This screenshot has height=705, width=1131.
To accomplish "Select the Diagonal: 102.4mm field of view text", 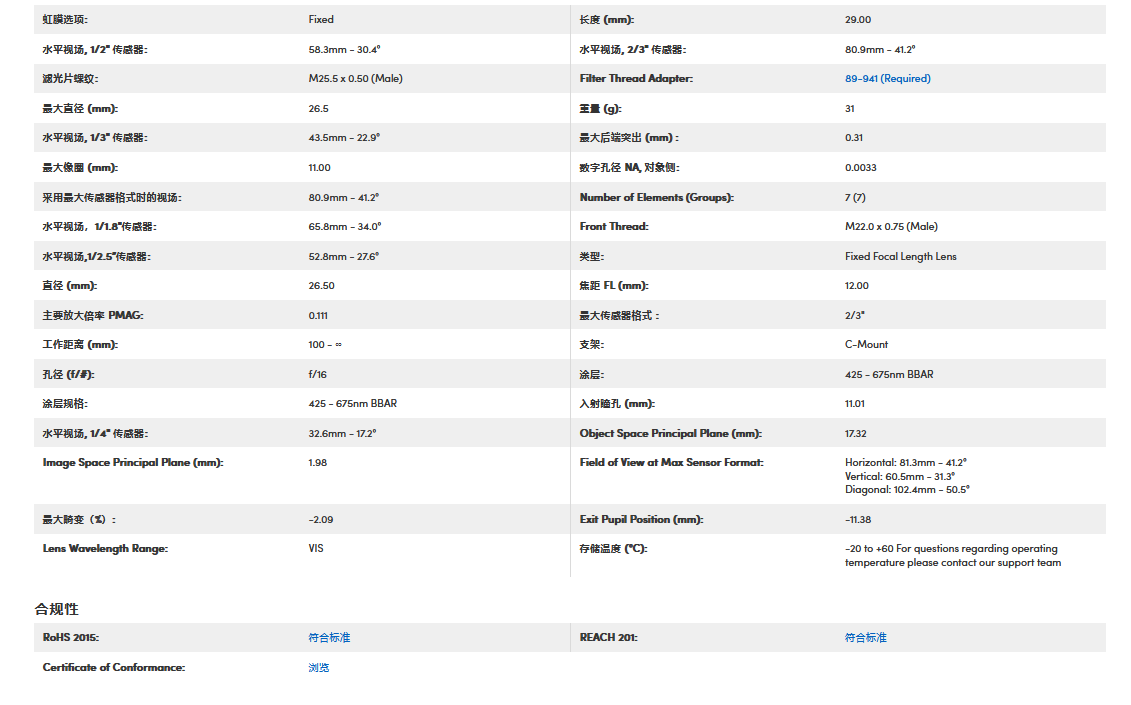I will tap(907, 490).
